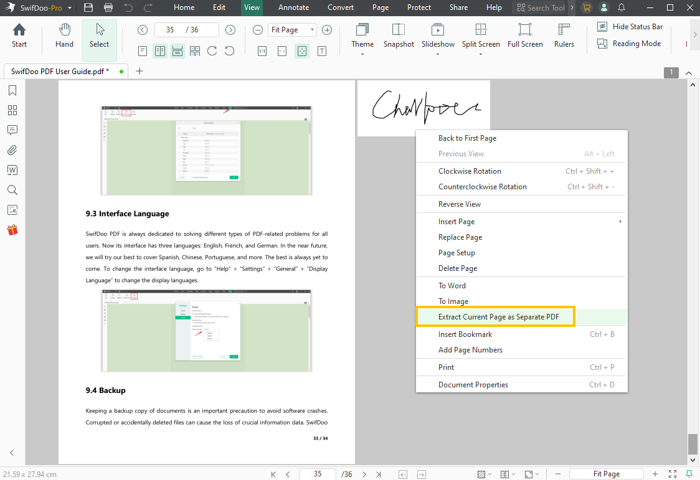Expand the Theme dropdown

point(362,54)
